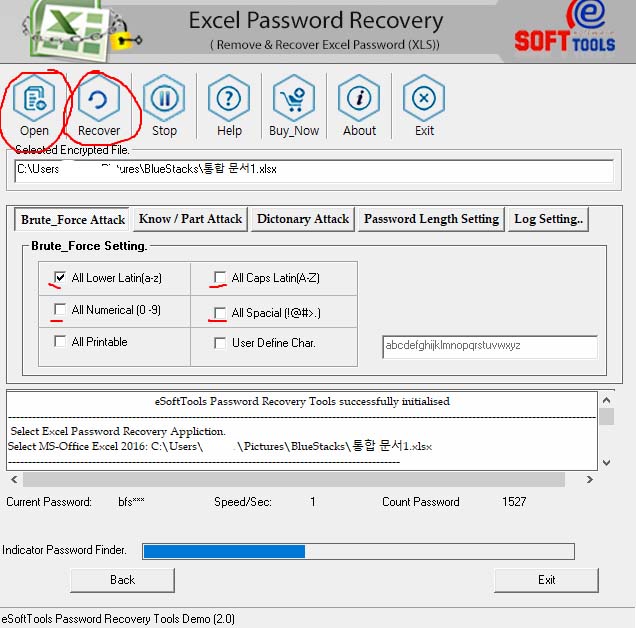
Task: Click the 'Remove & Recover Excel Password (XLS)' subtitle
Action: 324,44
